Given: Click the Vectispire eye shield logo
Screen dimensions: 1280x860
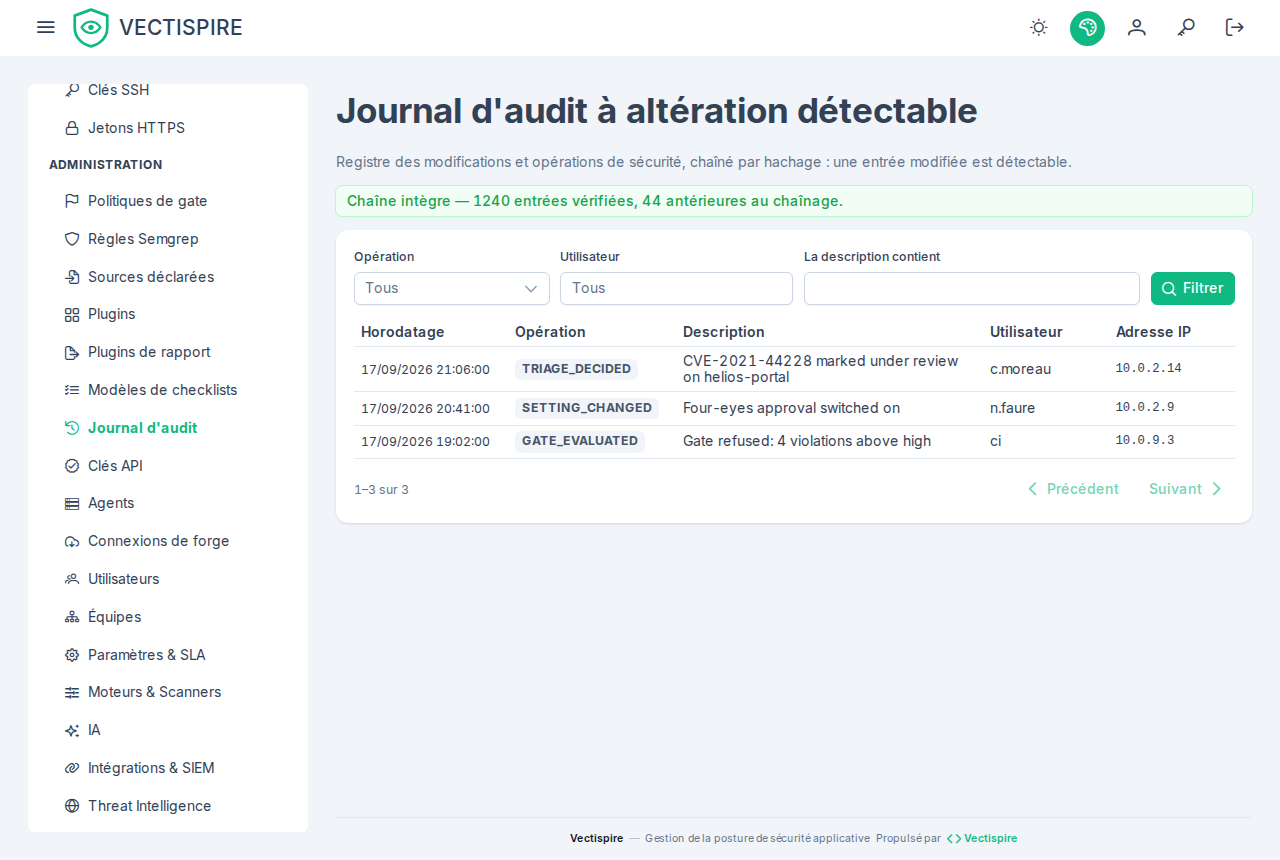Looking at the screenshot, I should pos(91,28).
